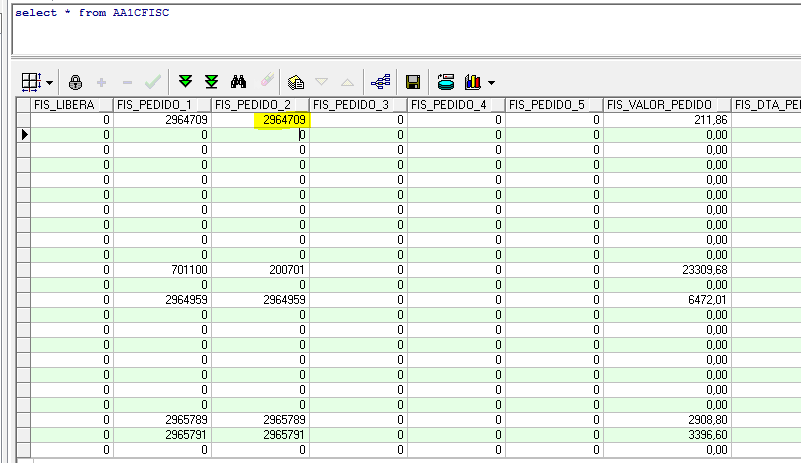Click the FIS_PEDIDO_2 column header

(261, 105)
